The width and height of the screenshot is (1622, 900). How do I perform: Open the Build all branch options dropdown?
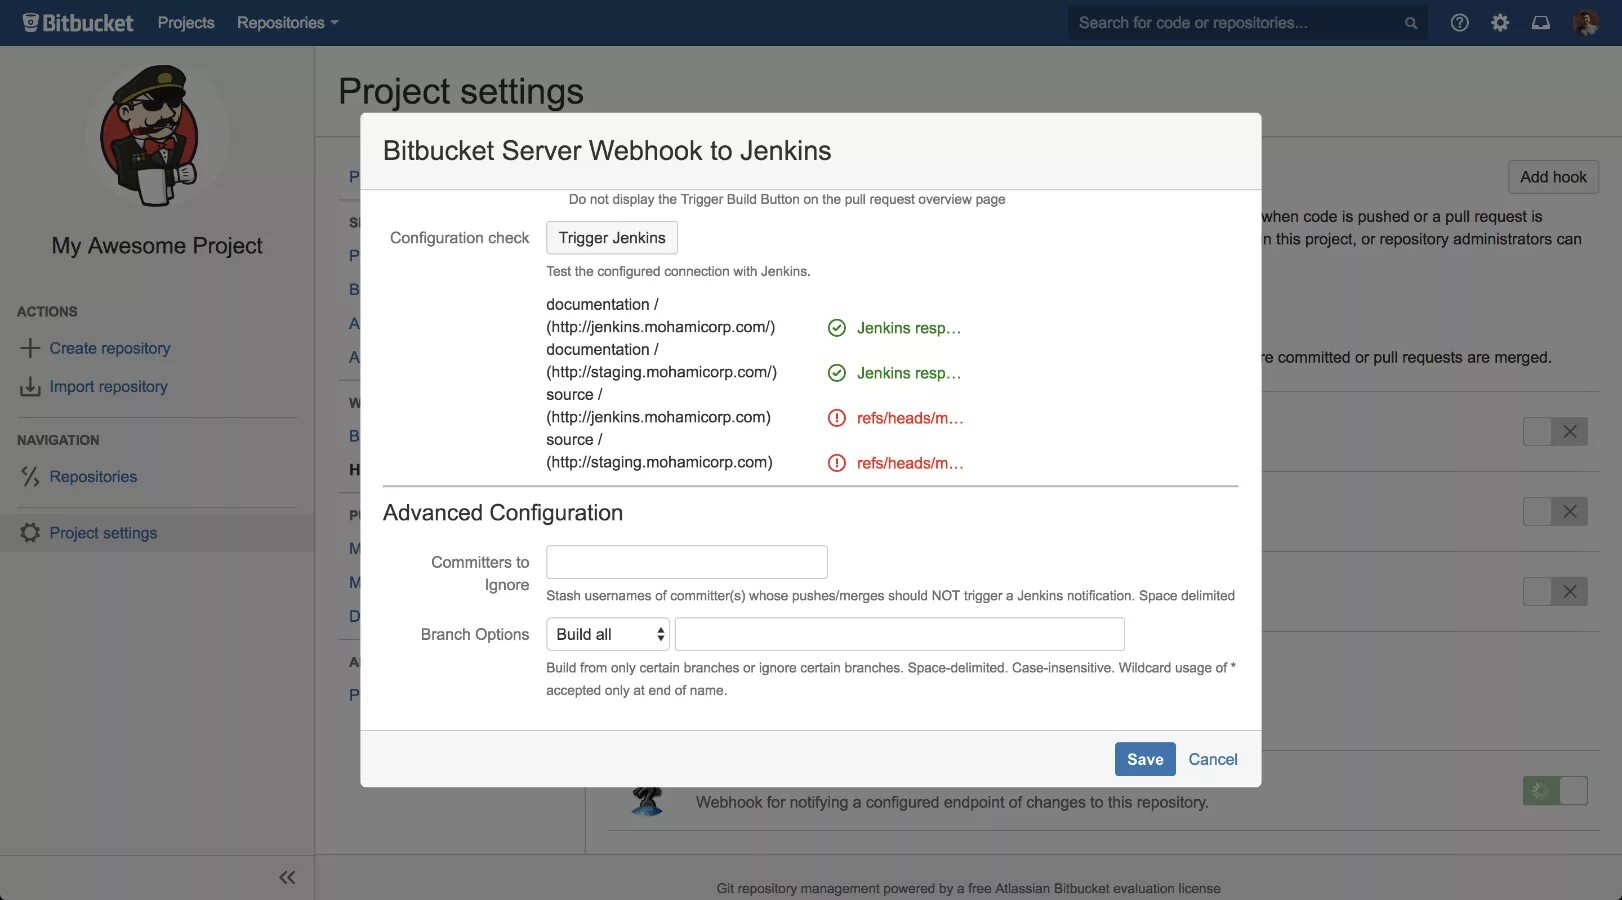pyautogui.click(x=608, y=634)
